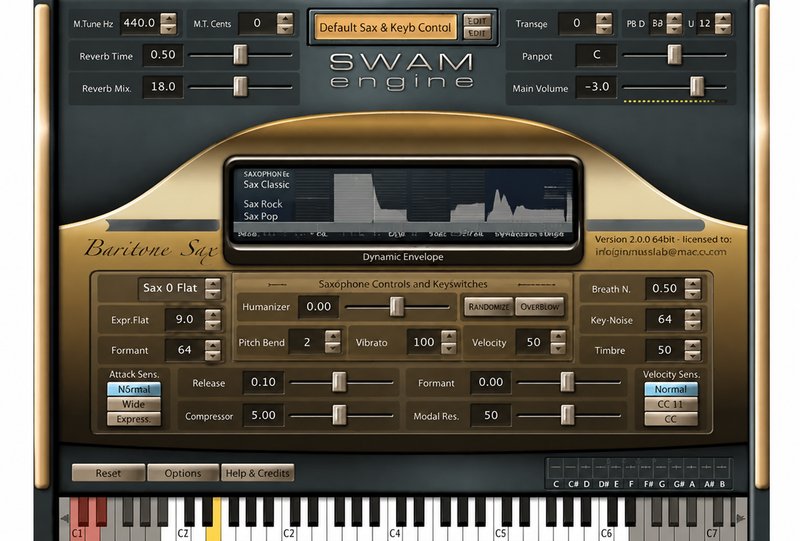Set Attack Sens. to Normal

[134, 389]
